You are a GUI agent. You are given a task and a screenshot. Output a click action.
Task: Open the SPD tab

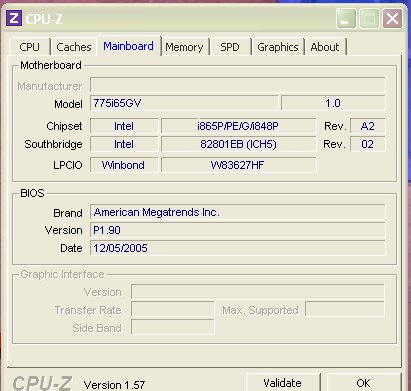click(230, 47)
